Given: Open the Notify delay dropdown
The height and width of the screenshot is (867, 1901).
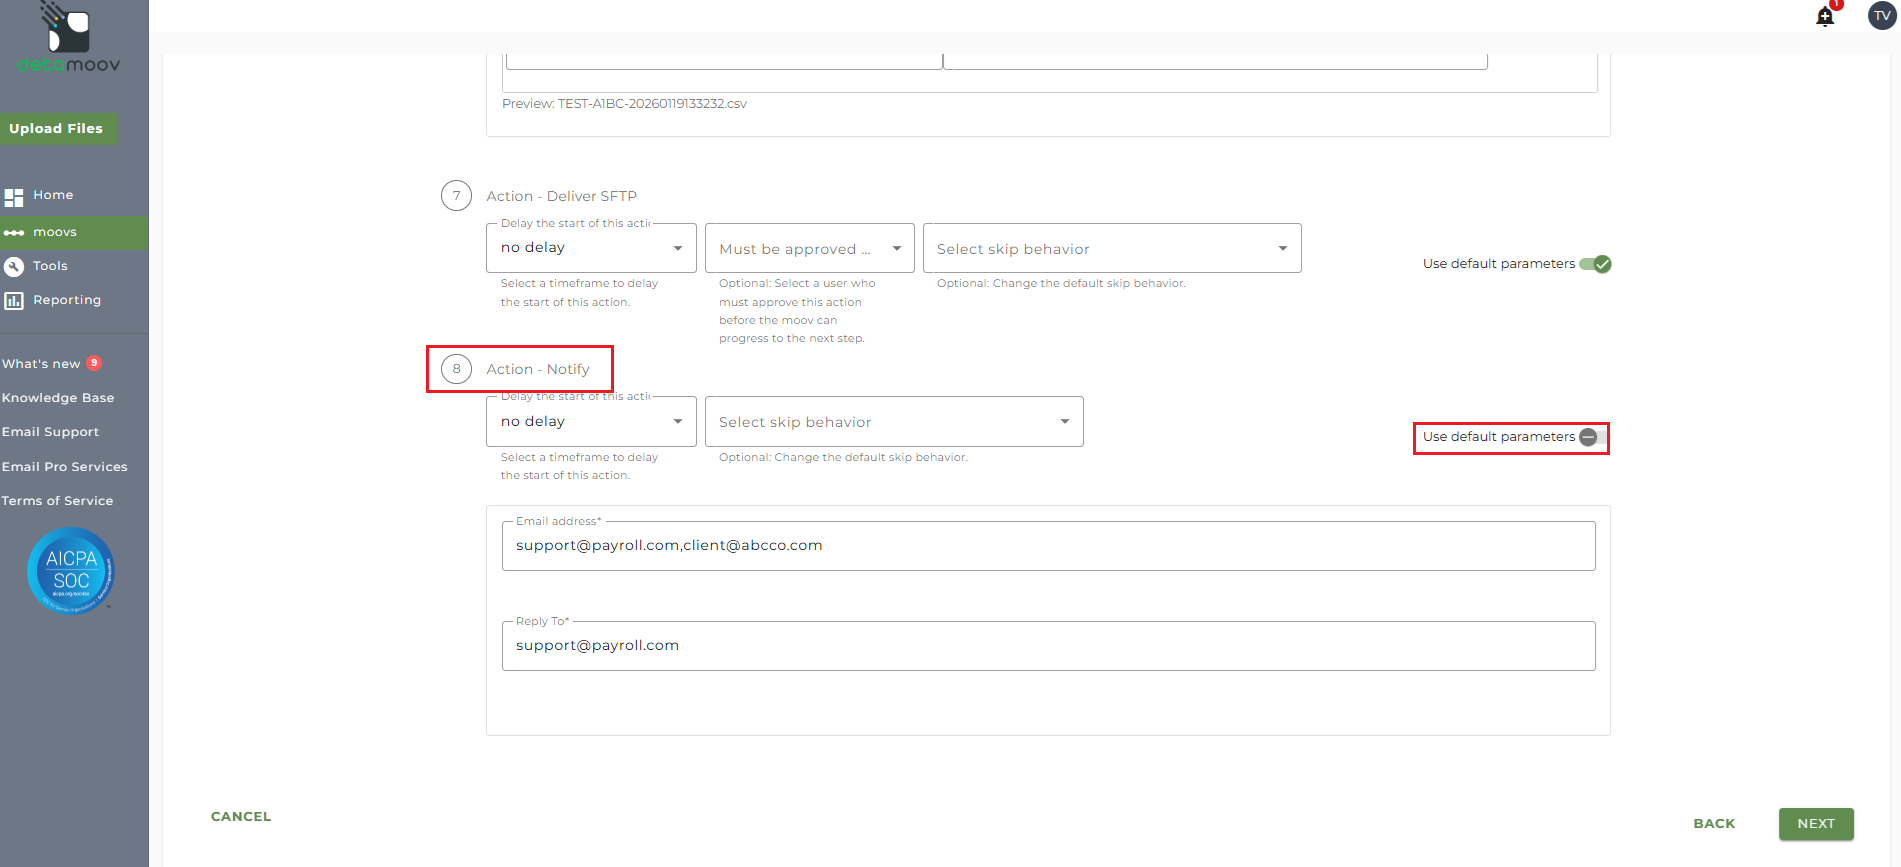Looking at the screenshot, I should point(591,421).
